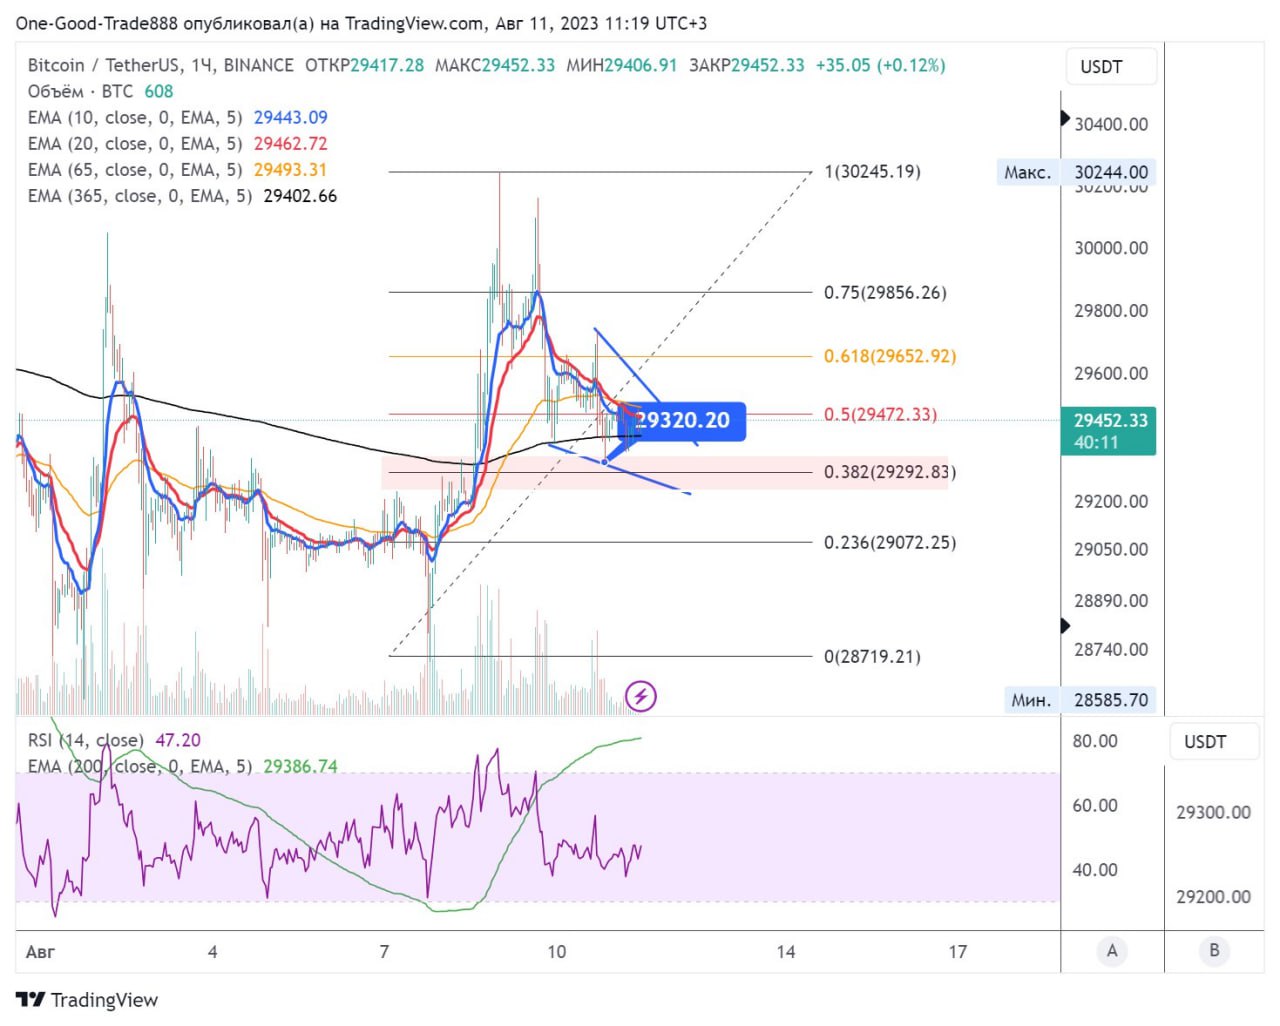1280x1026 pixels.
Task: Click the 28740.00 price axis label
Action: 1111,650
